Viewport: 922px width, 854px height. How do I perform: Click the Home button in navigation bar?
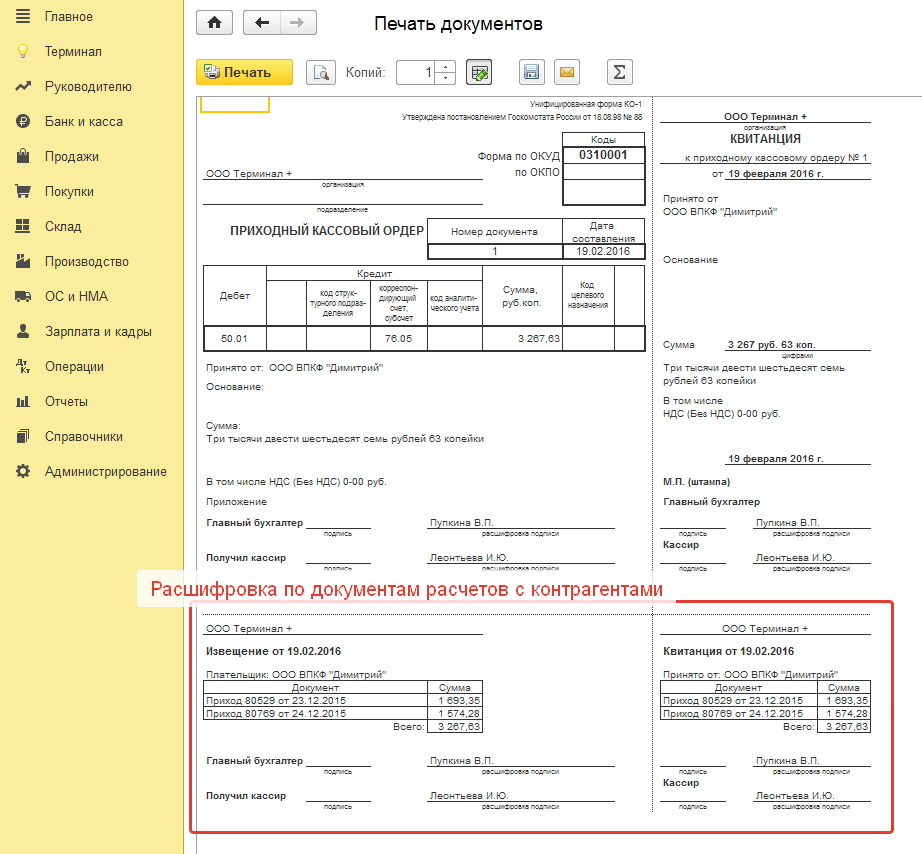pyautogui.click(x=213, y=23)
